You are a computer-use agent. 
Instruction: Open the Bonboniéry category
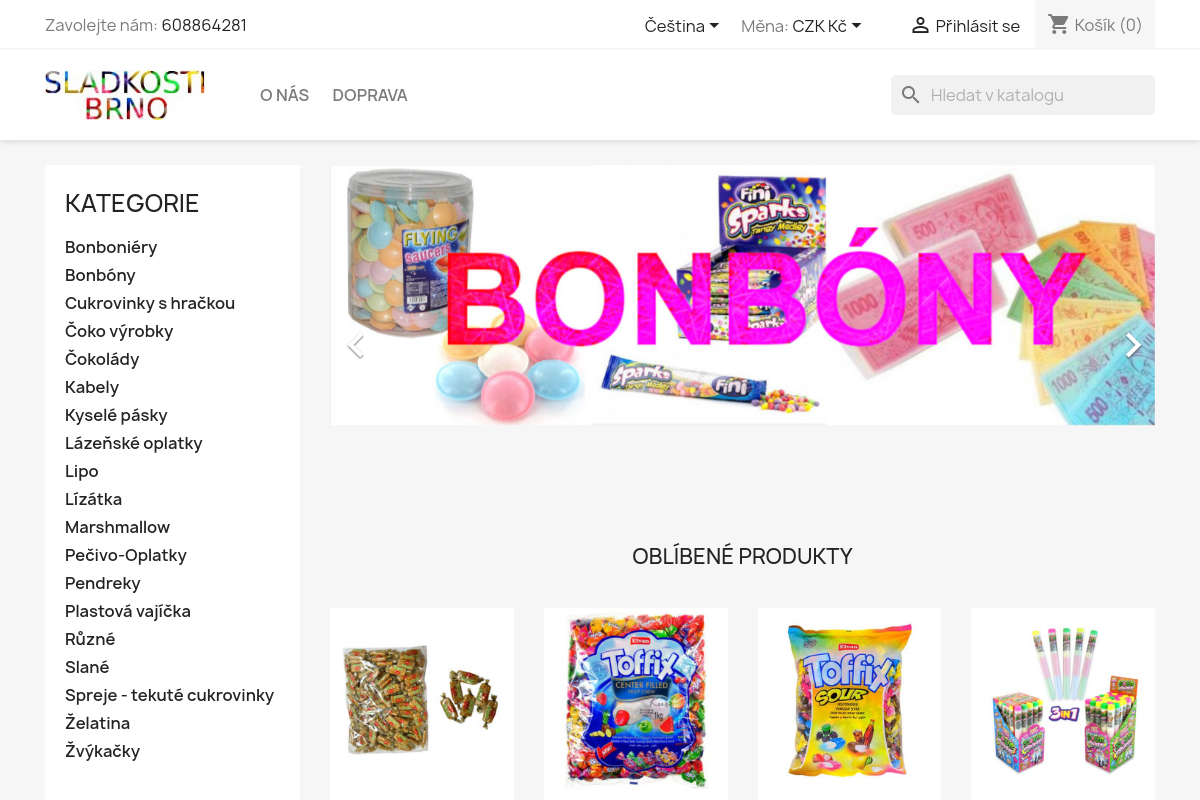coord(111,247)
